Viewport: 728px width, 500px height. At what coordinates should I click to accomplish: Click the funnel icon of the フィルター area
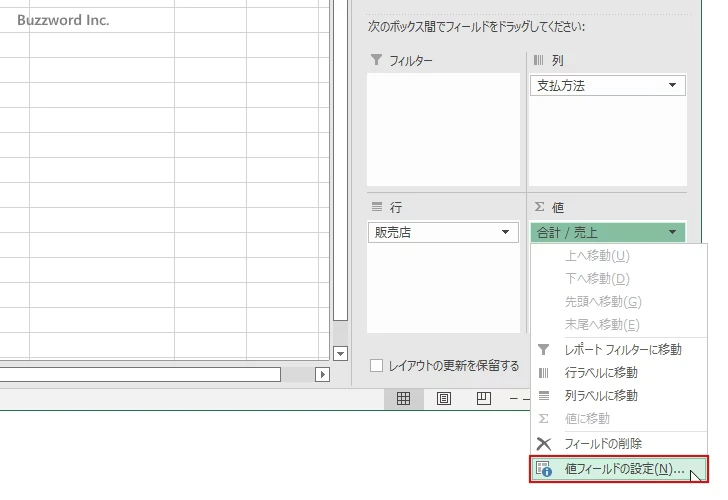click(377, 60)
